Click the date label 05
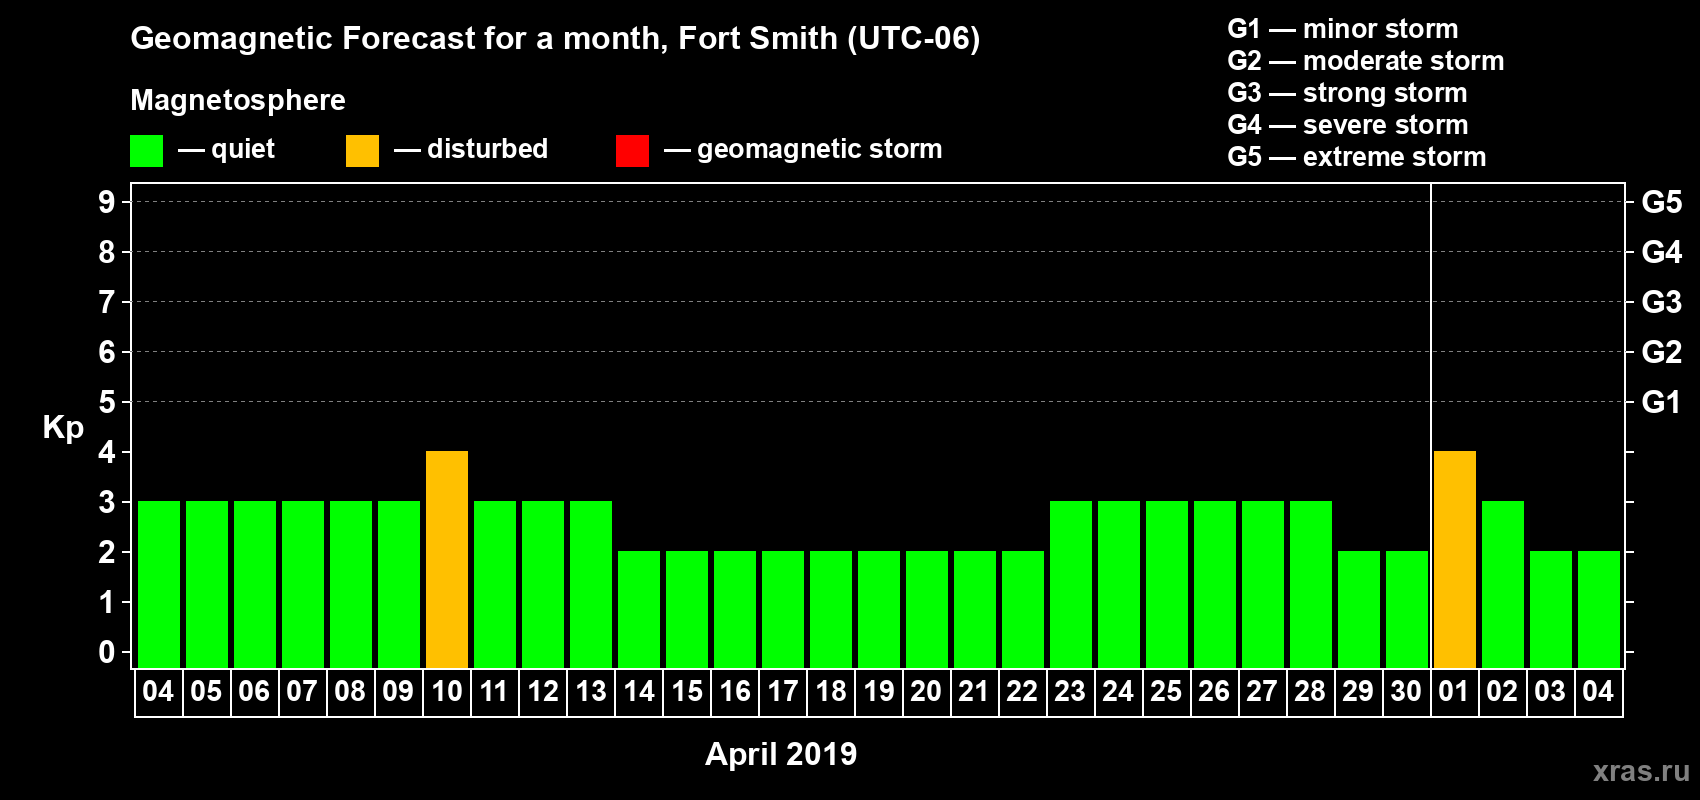This screenshot has height=800, width=1700. coord(206,692)
